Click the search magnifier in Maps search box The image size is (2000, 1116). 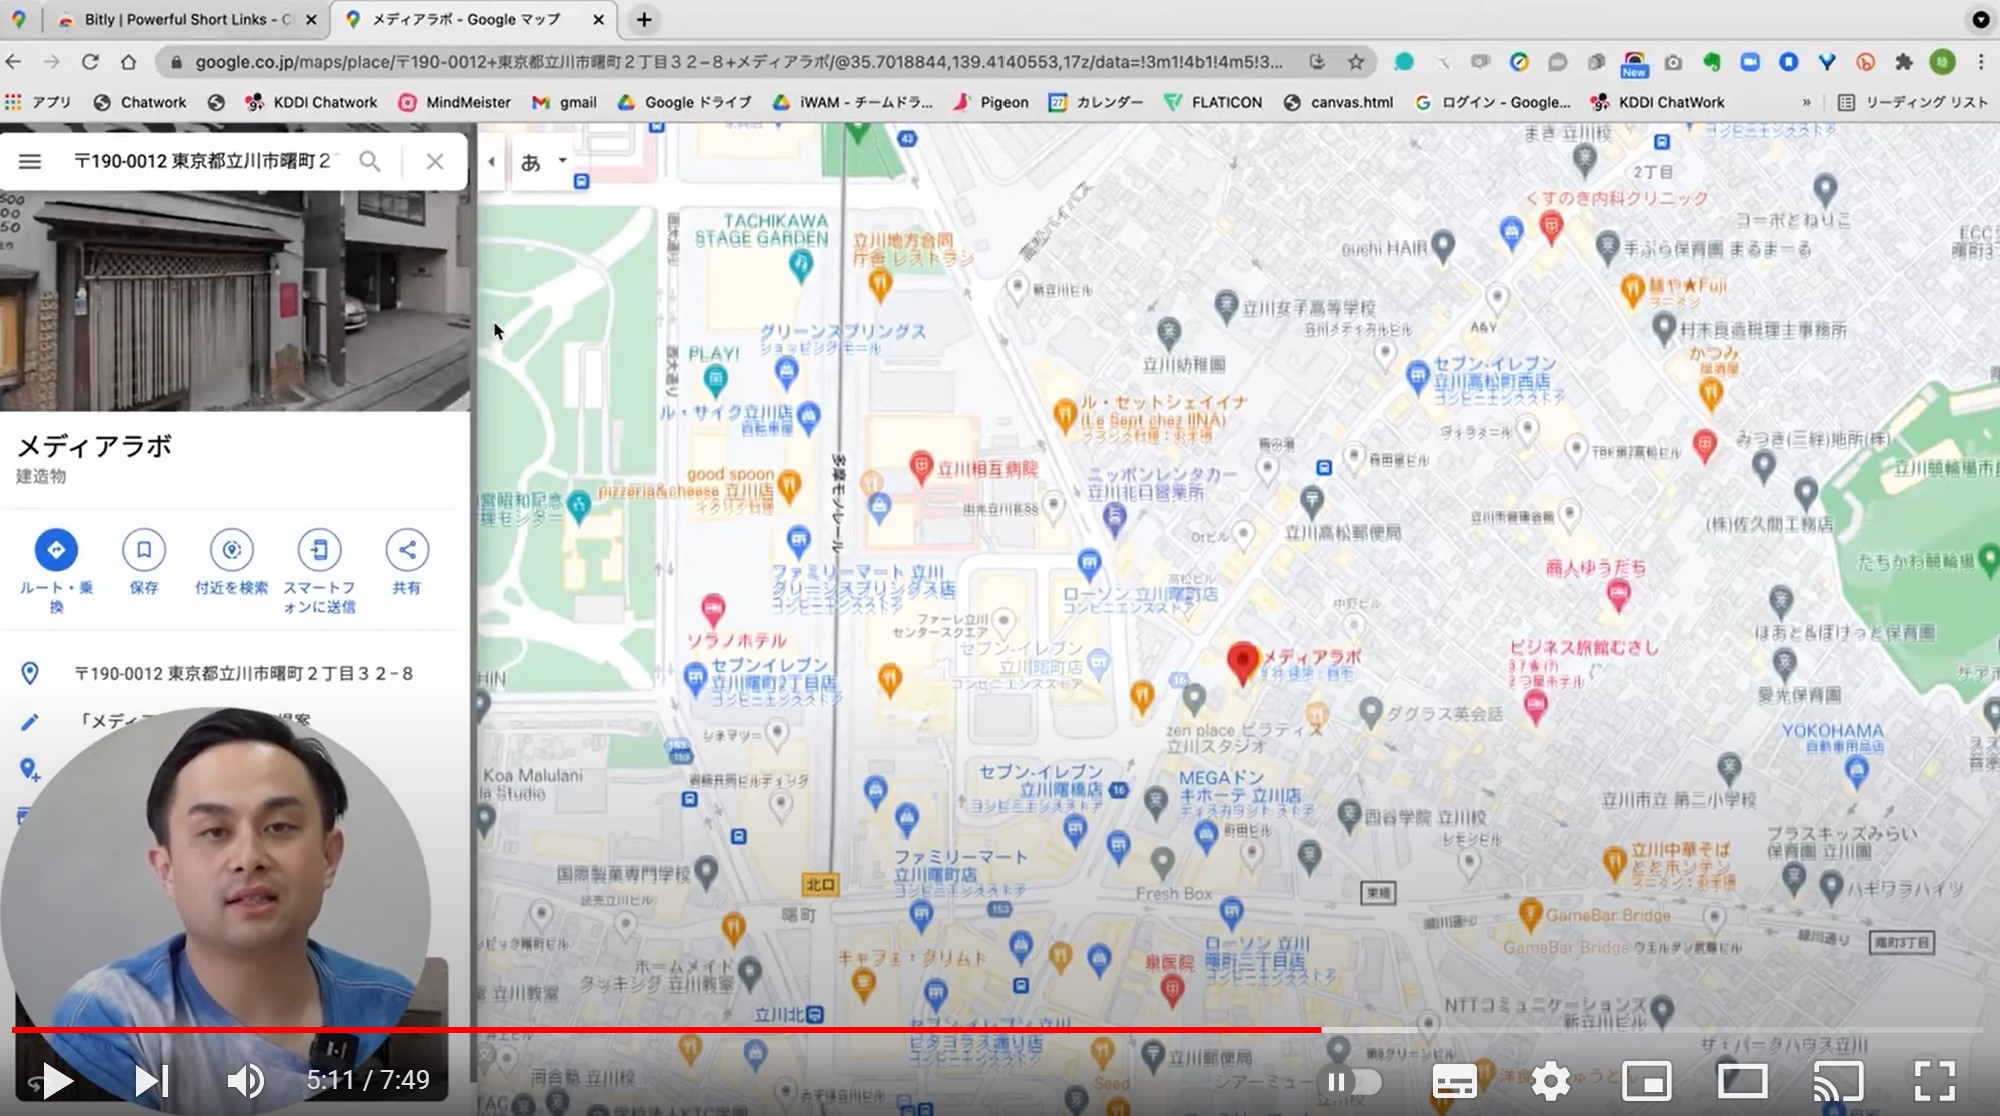[x=370, y=161]
